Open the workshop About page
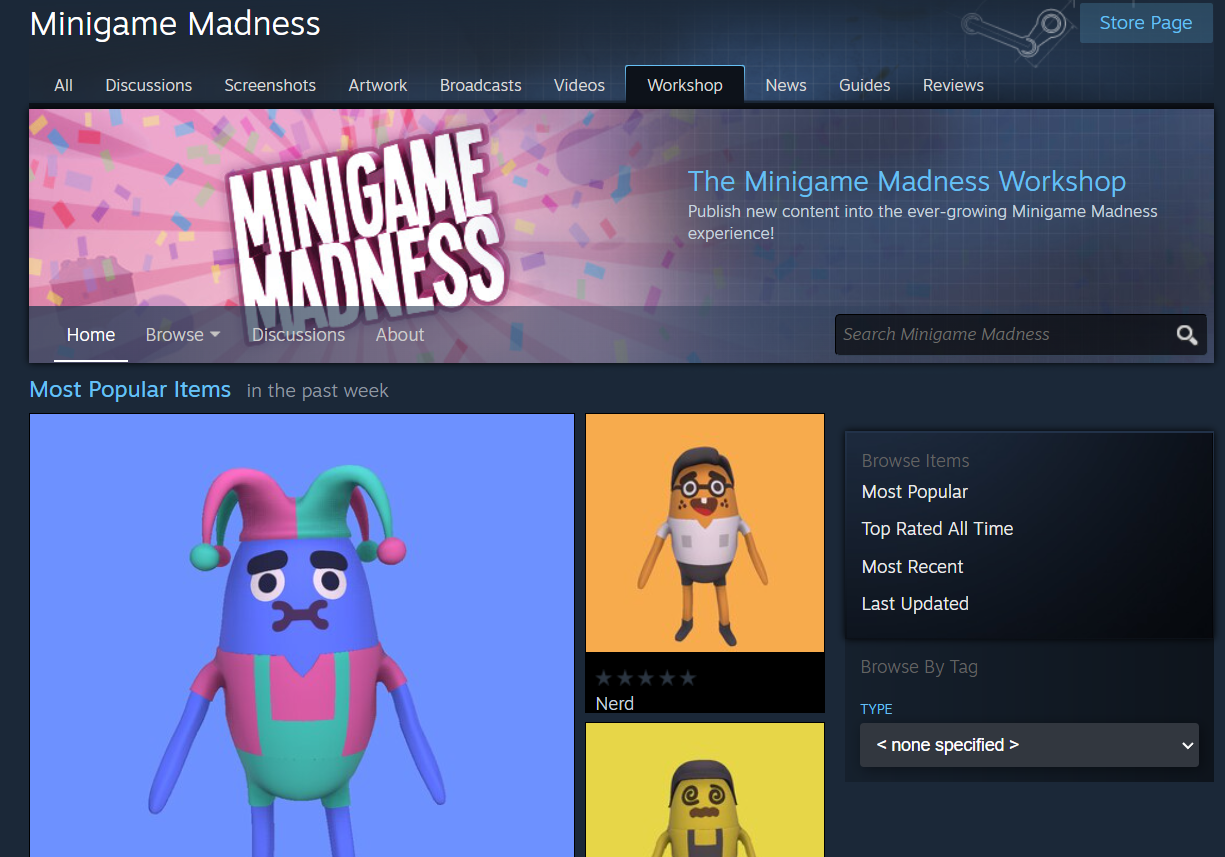The image size is (1225, 857). (400, 335)
